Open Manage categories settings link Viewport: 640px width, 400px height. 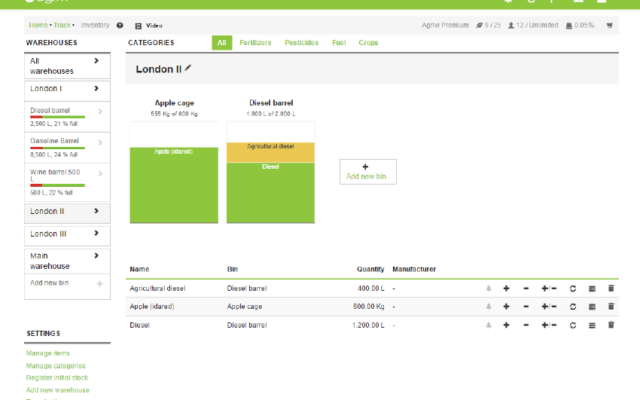[x=56, y=366]
